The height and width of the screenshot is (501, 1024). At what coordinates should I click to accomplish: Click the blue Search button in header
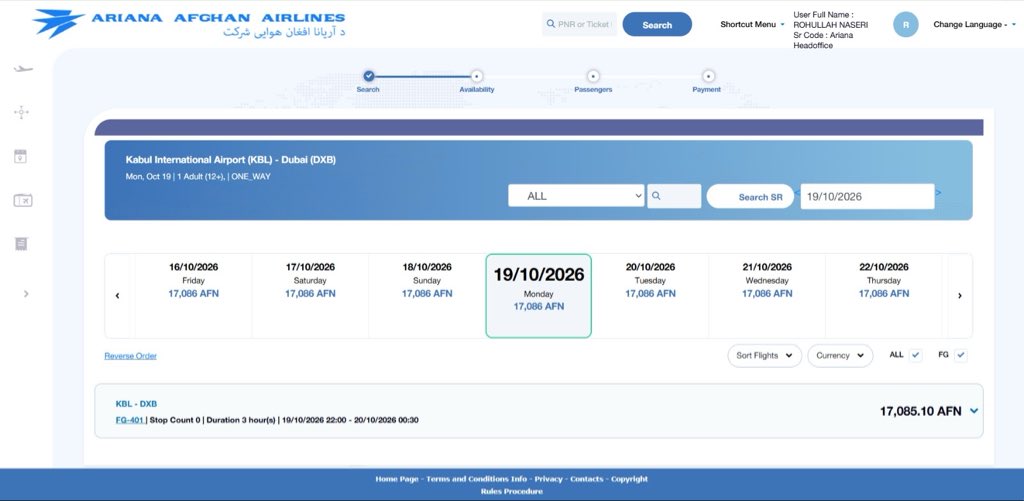657,25
